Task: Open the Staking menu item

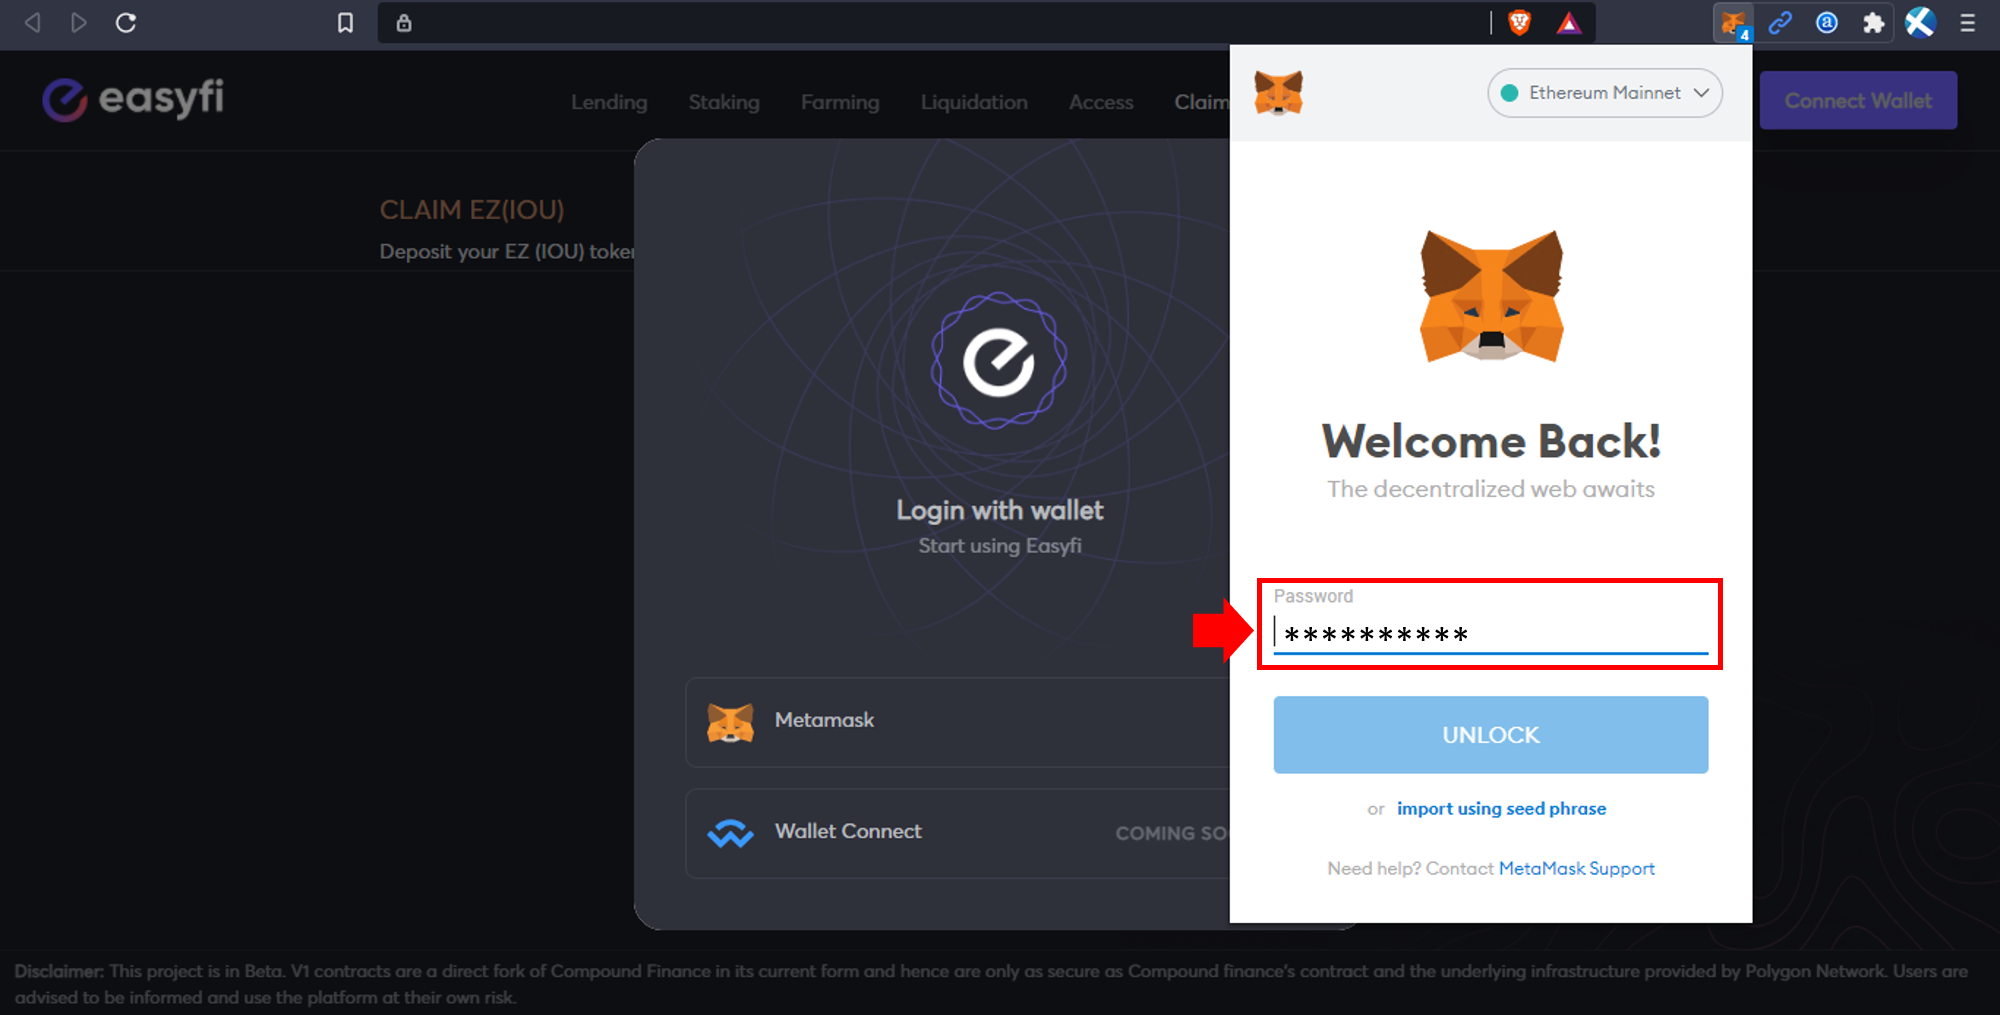Action: [724, 102]
